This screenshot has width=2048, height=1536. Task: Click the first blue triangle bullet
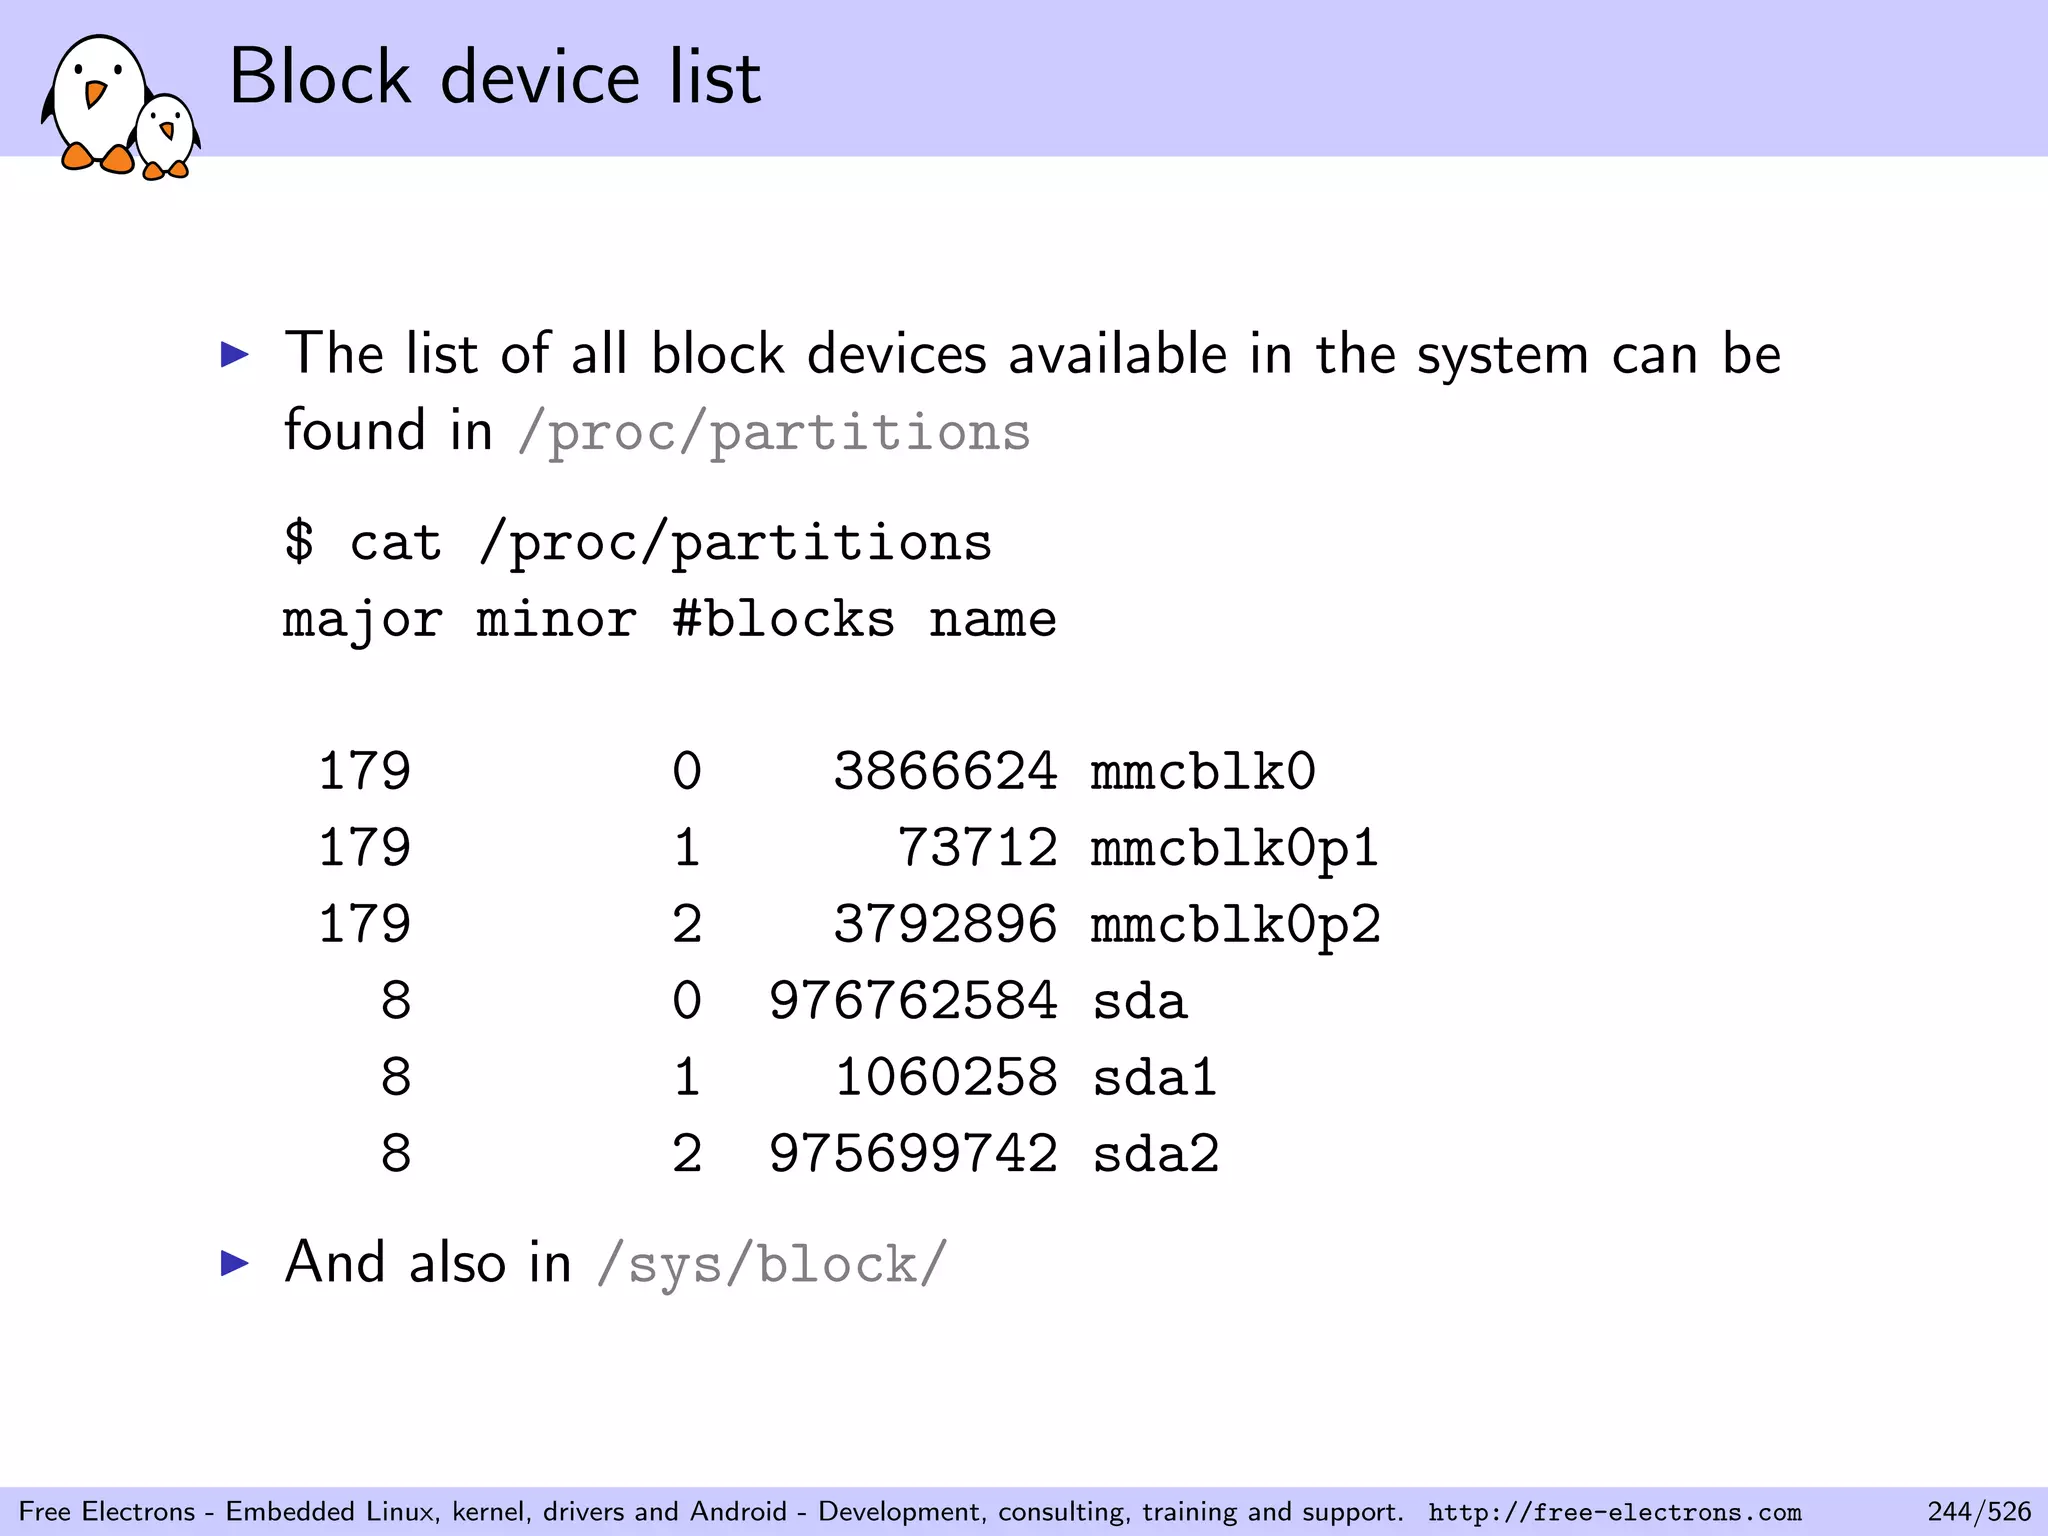pyautogui.click(x=235, y=354)
